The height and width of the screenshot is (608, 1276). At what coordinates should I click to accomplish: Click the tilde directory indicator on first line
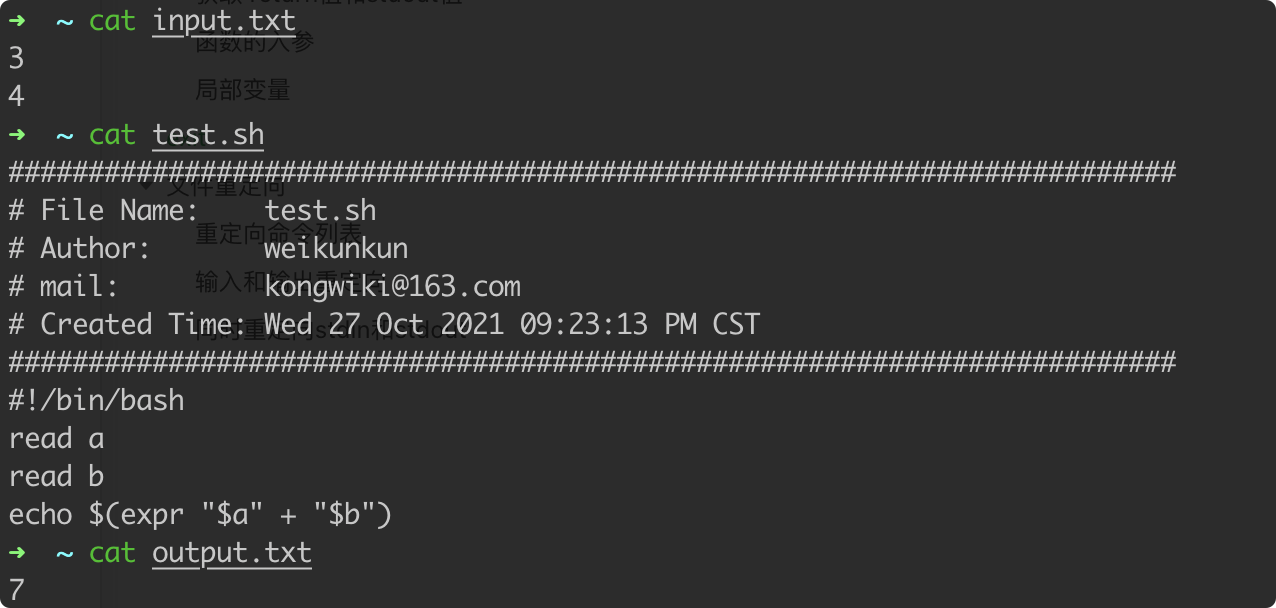click(x=65, y=20)
